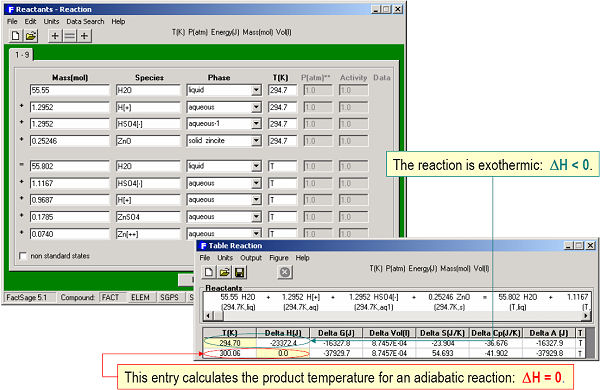Open Output menu in Table Reaction
The height and width of the screenshot is (390, 600).
pyautogui.click(x=251, y=258)
